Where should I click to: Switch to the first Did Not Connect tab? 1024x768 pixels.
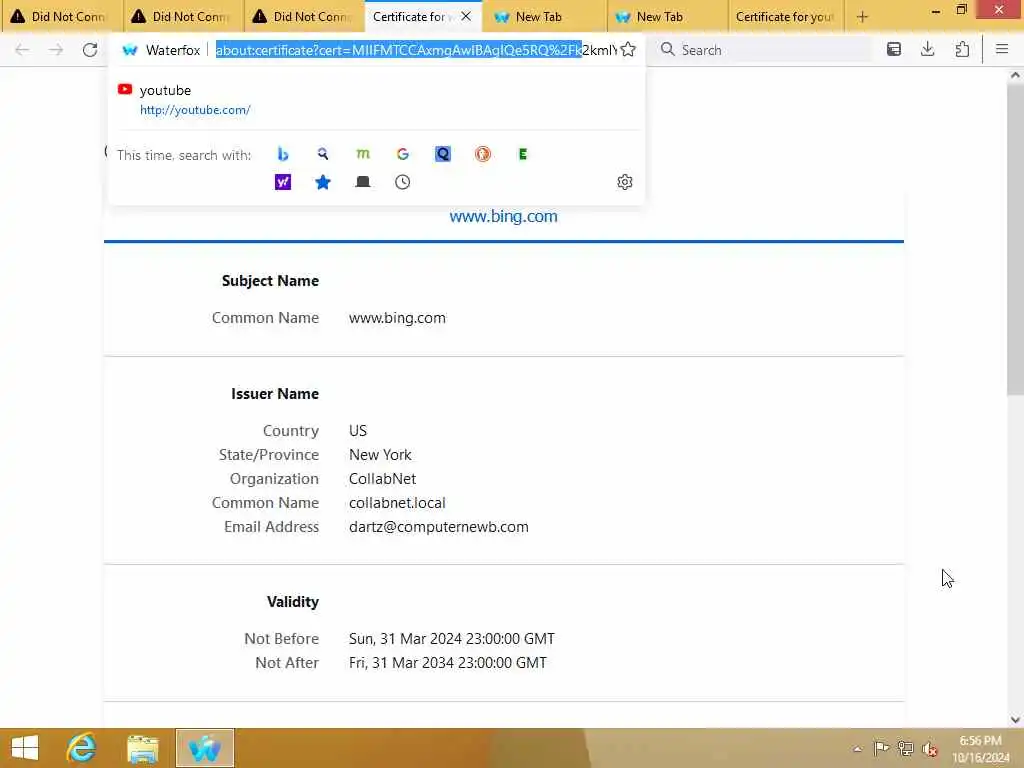[62, 17]
